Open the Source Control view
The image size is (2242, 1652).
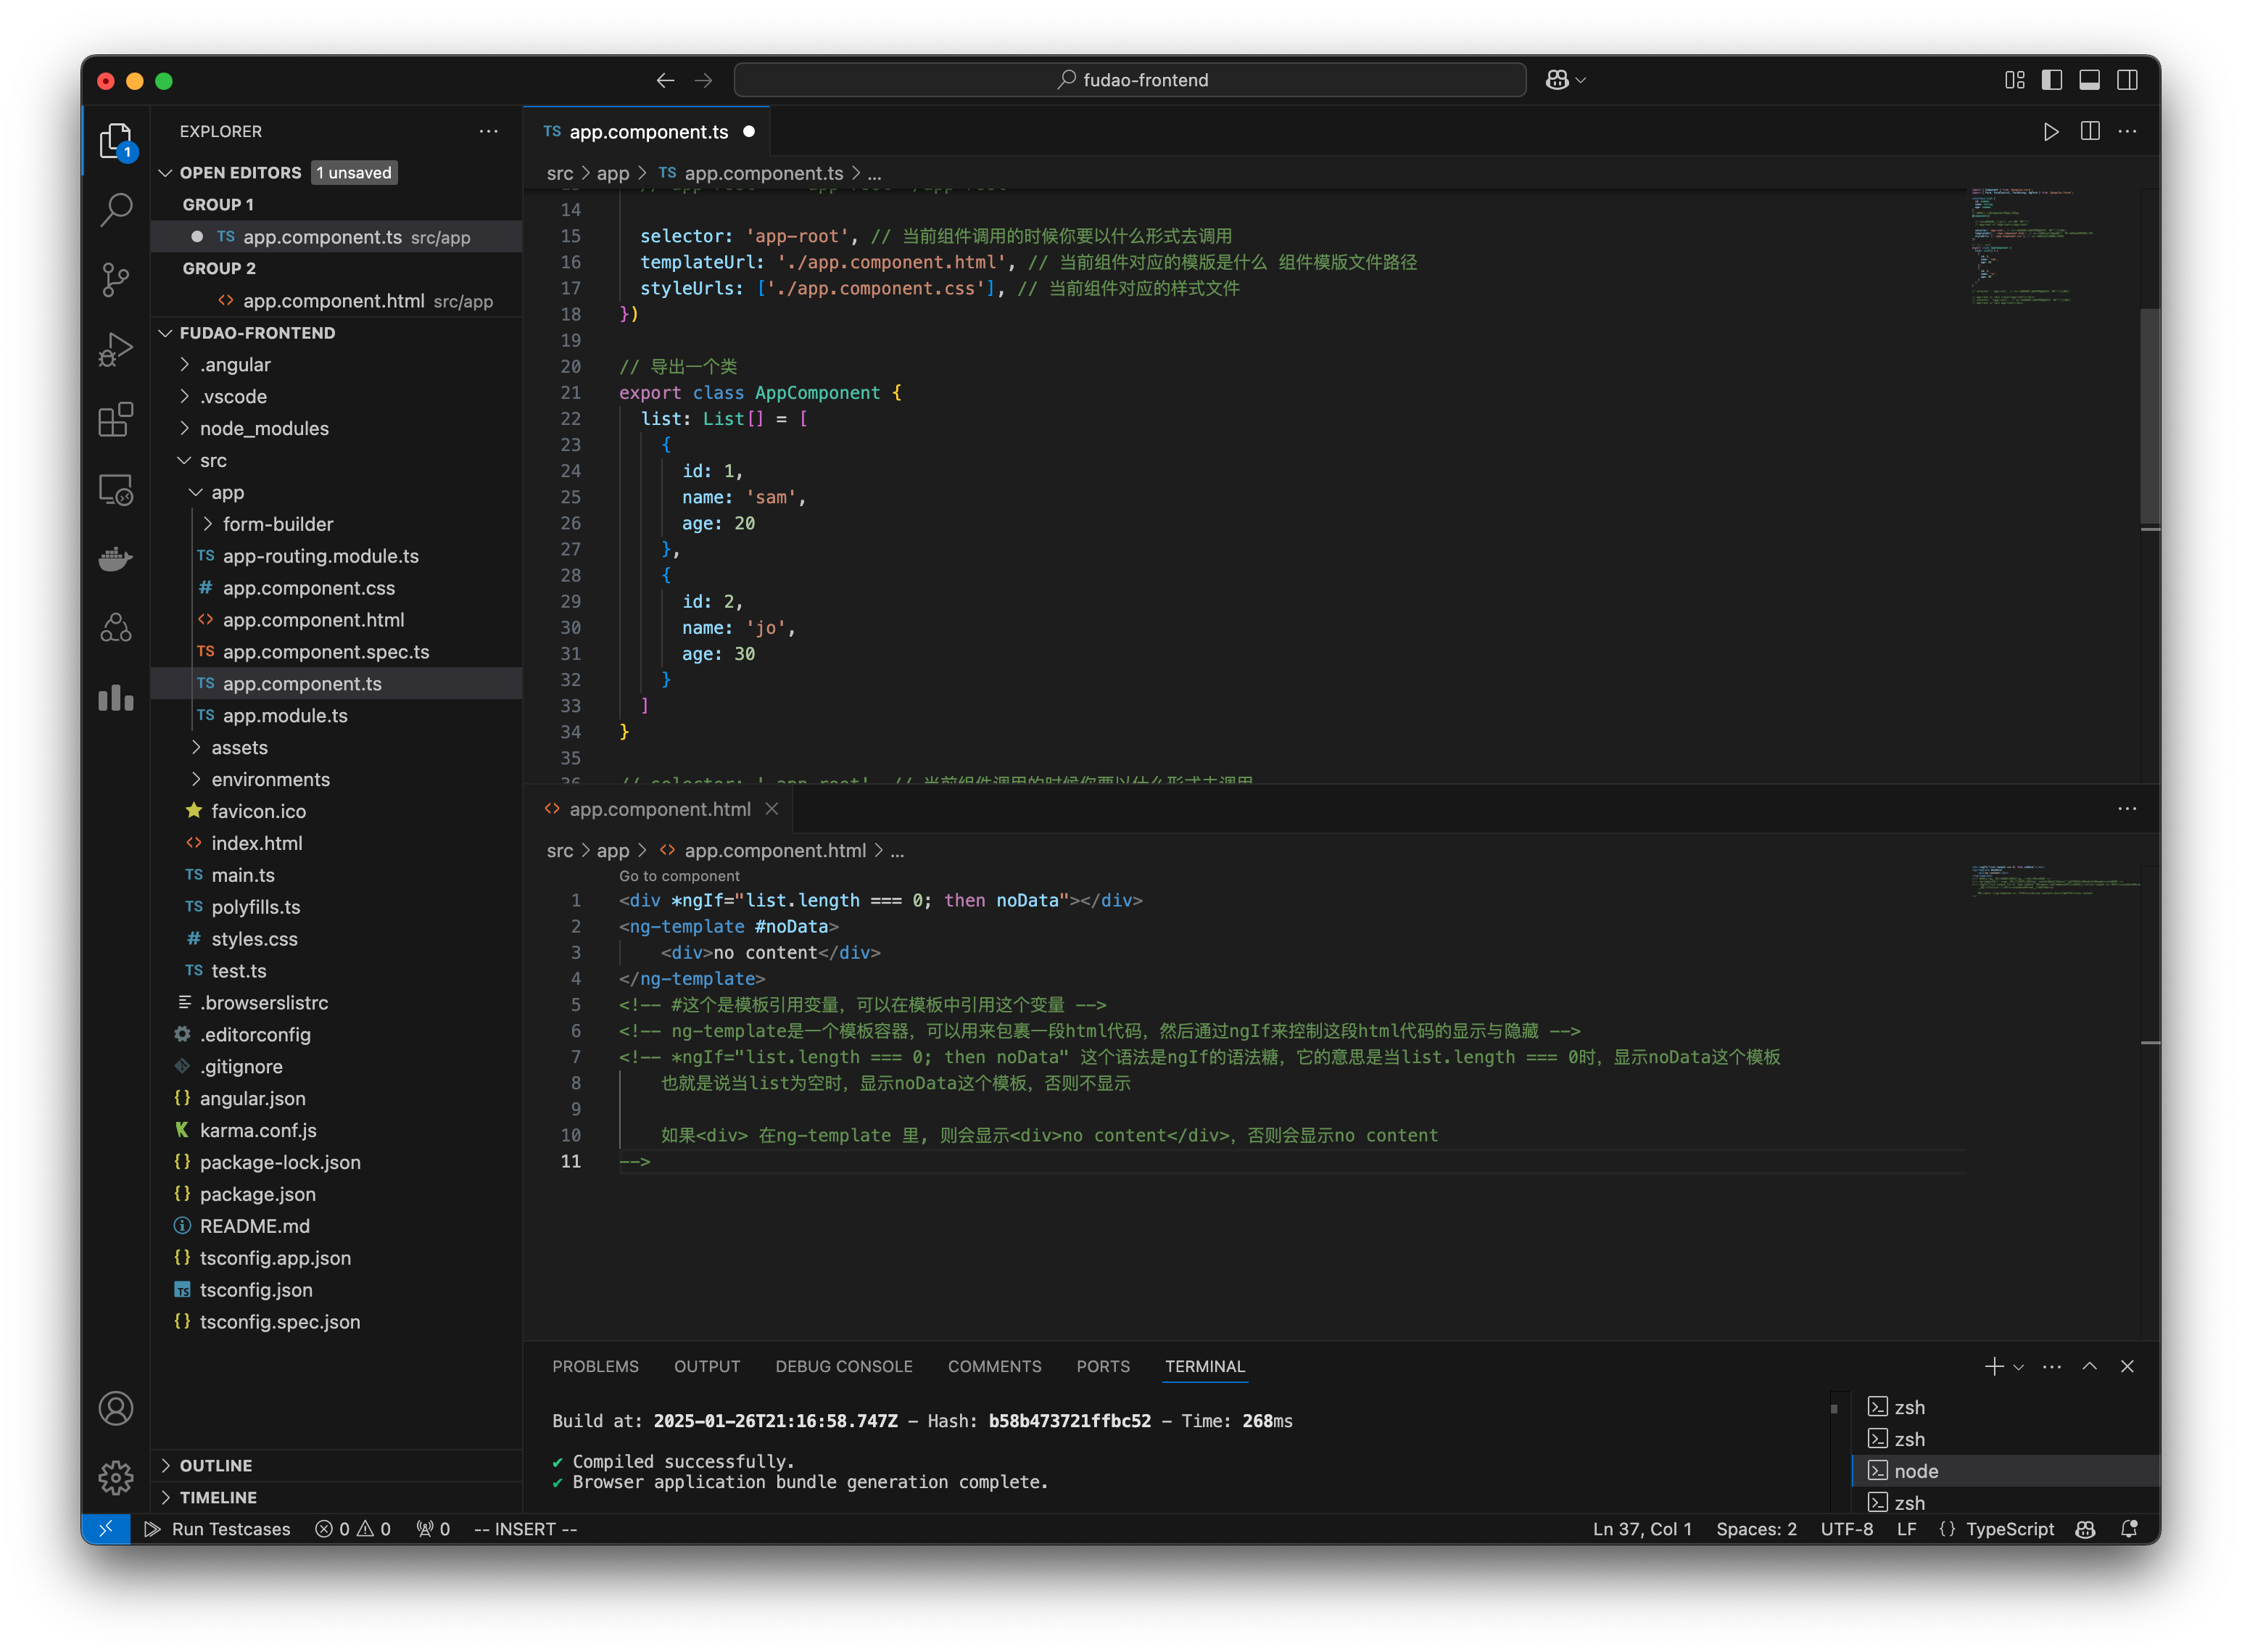pyautogui.click(x=116, y=280)
